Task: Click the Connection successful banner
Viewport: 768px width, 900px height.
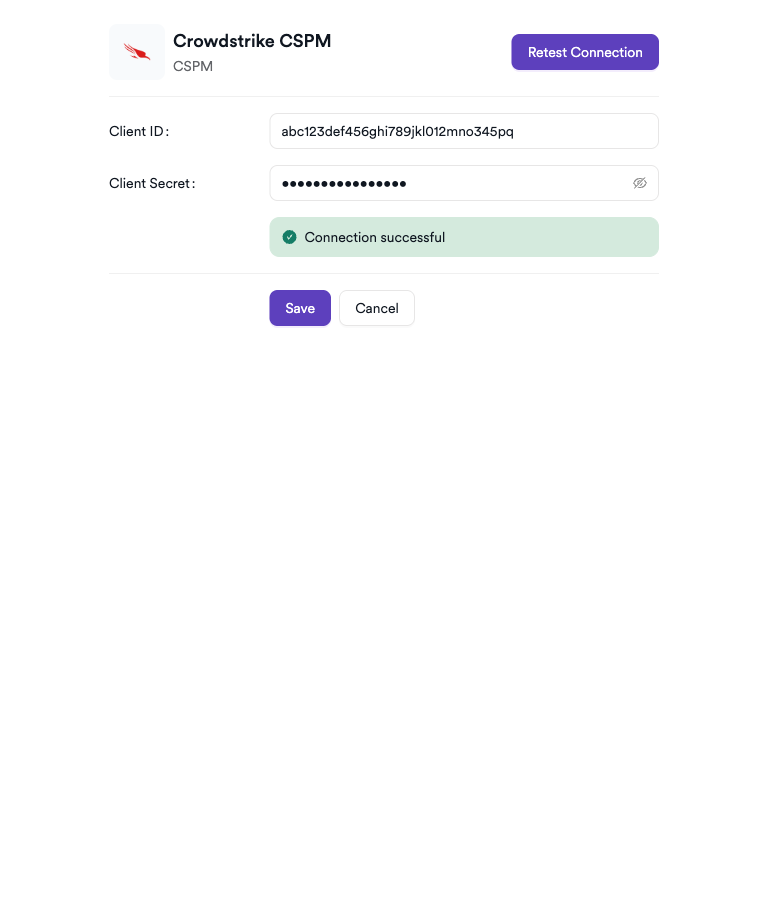Action: (x=464, y=237)
